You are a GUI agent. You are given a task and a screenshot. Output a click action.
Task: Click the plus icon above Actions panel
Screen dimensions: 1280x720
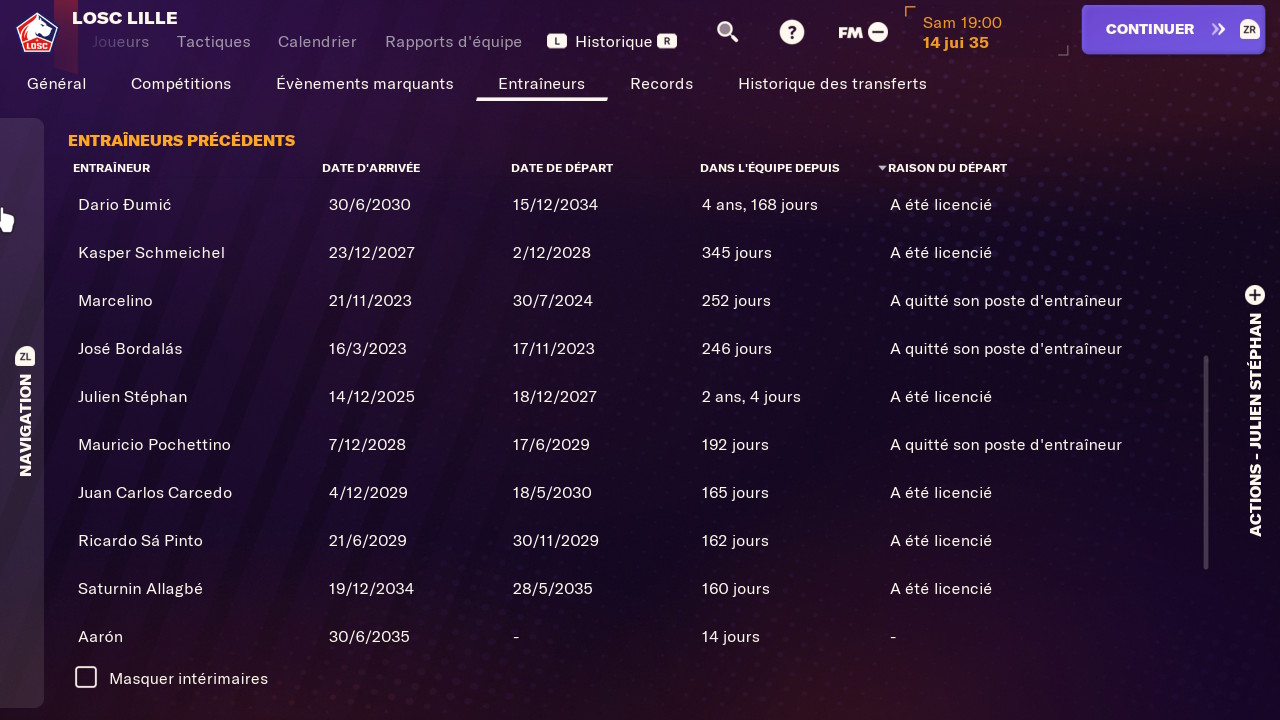[x=1254, y=295]
